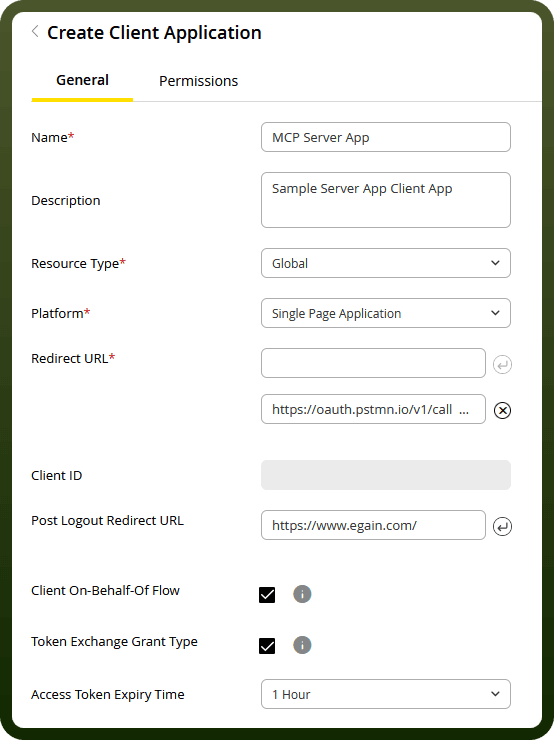This screenshot has height=740, width=554.
Task: Show info for Token Exchange Grant Type
Action: [302, 645]
